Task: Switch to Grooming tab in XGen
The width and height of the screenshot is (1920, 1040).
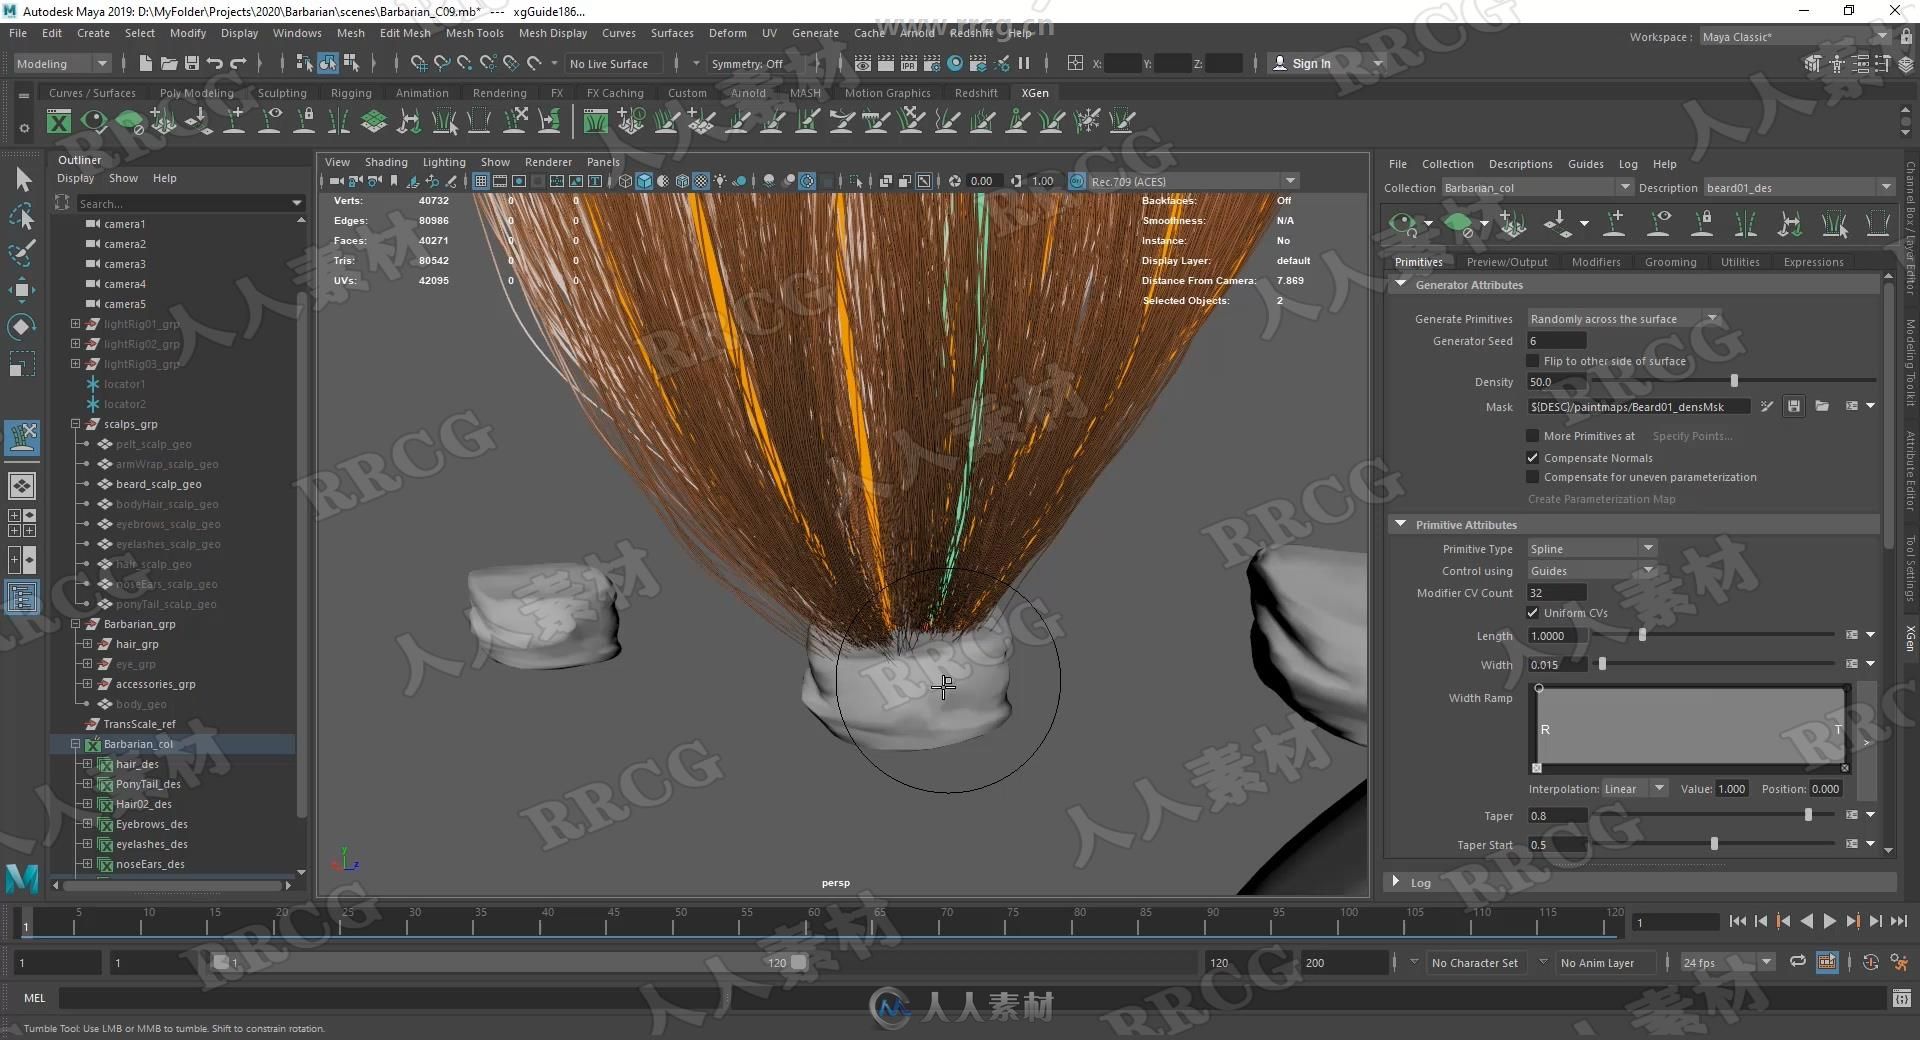Action: 1670,262
